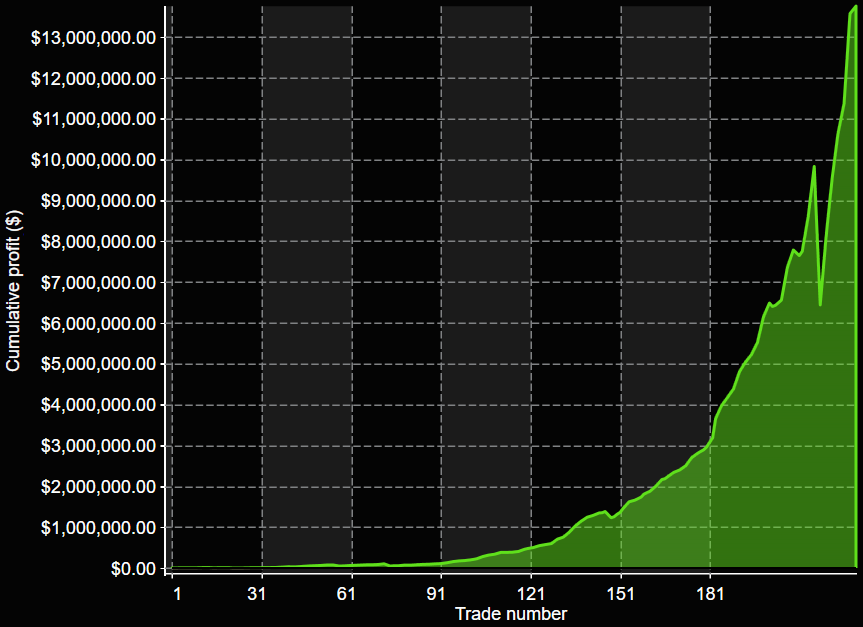863x627 pixels.
Task: Click the $10,000,000.00 y-axis label
Action: click(x=94, y=160)
